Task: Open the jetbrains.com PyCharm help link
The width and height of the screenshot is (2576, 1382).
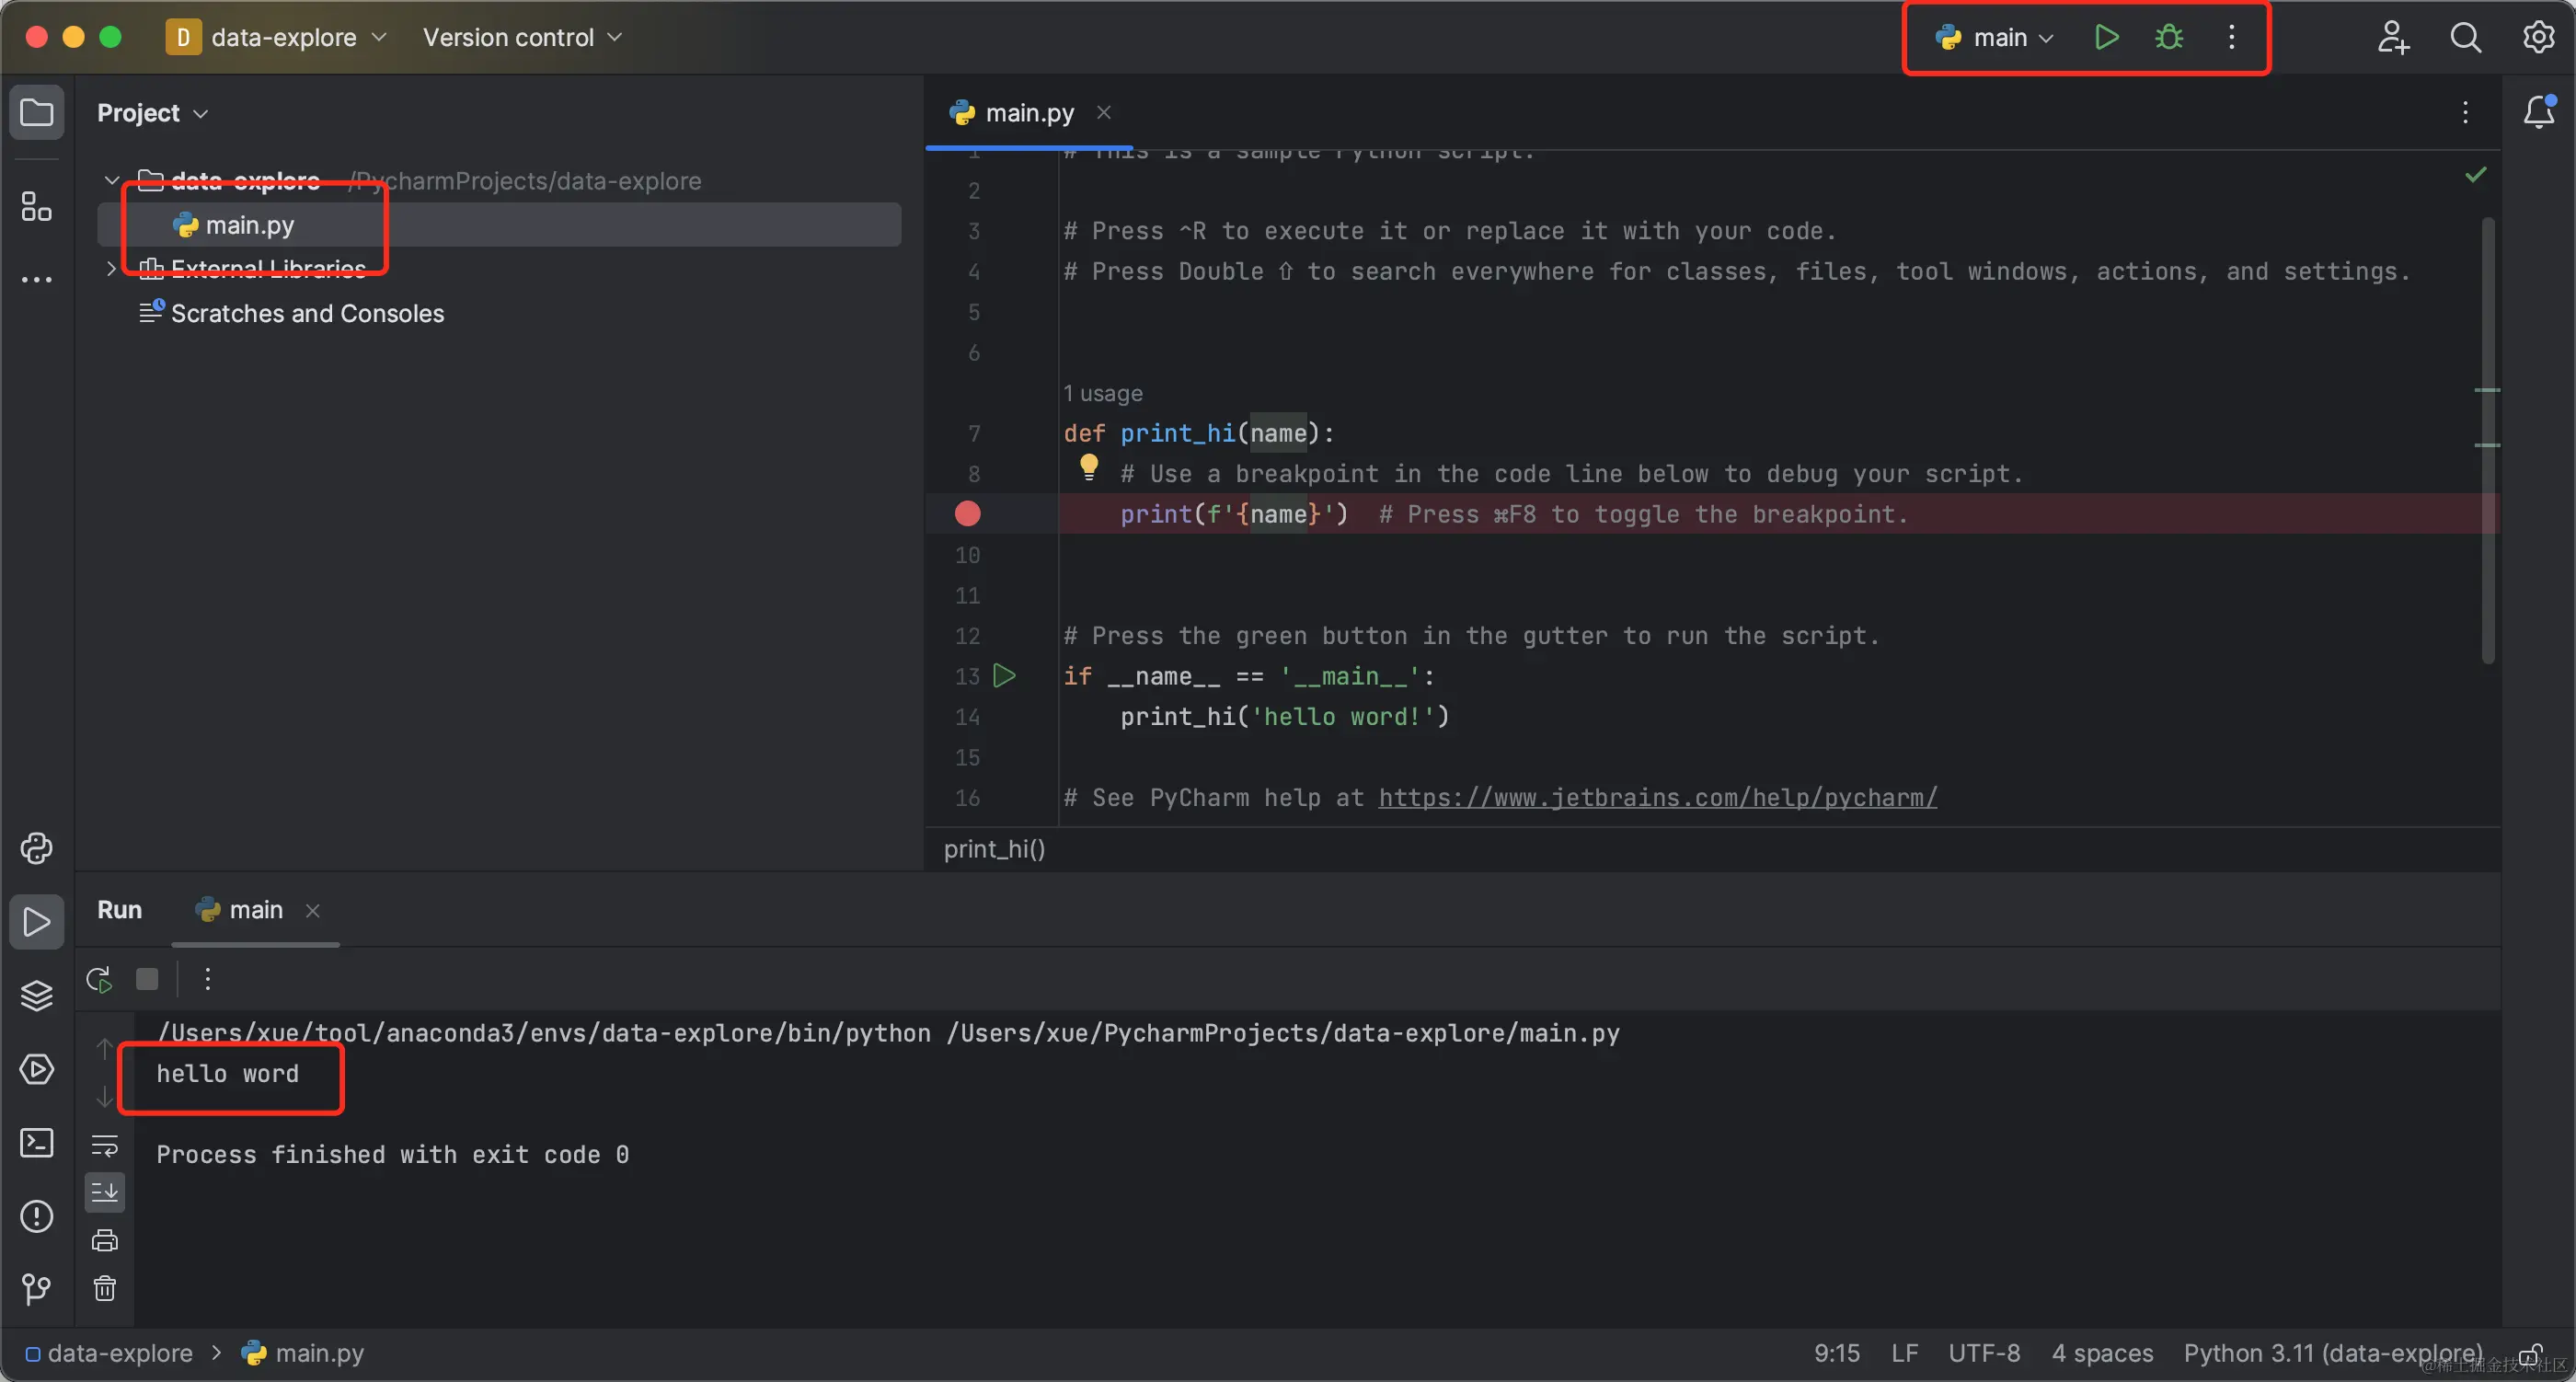Action: [1657, 798]
